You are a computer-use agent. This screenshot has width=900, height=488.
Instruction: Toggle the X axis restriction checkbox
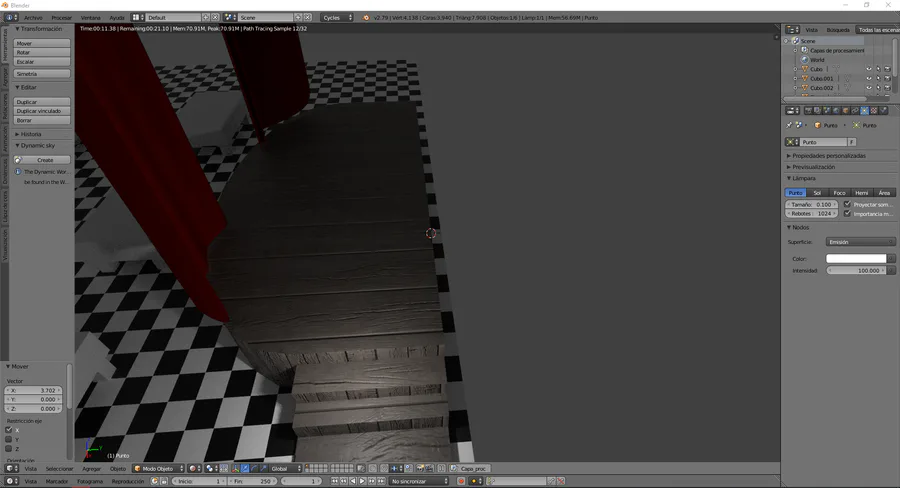point(9,429)
